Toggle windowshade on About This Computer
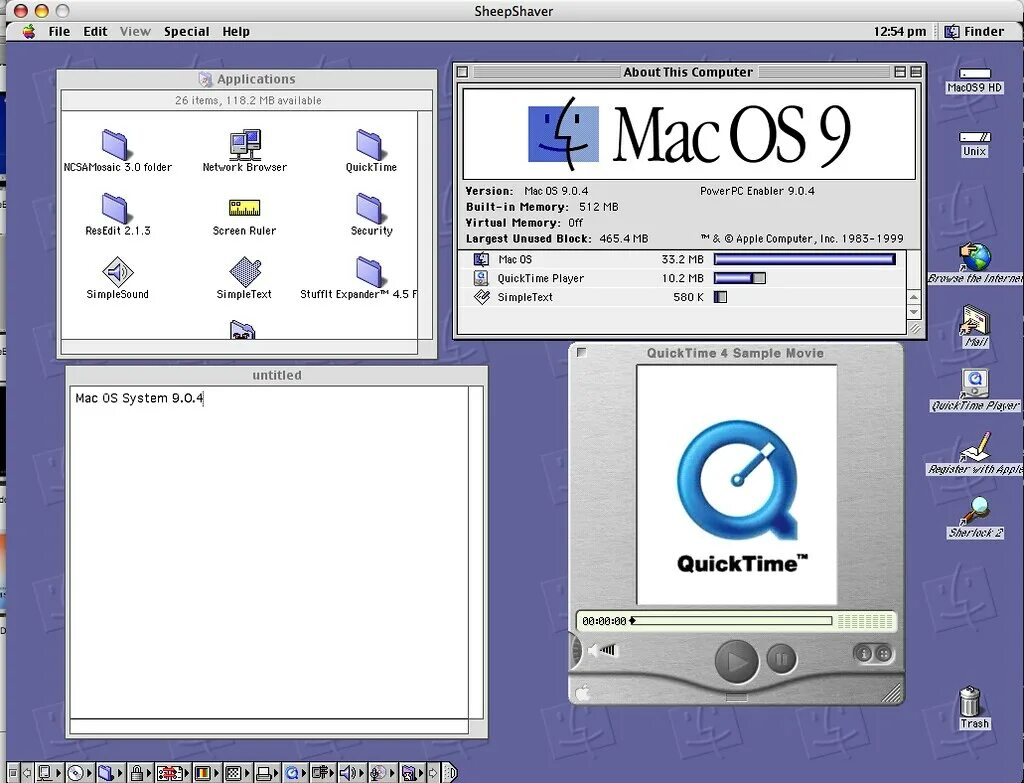1024x783 pixels. [916, 72]
